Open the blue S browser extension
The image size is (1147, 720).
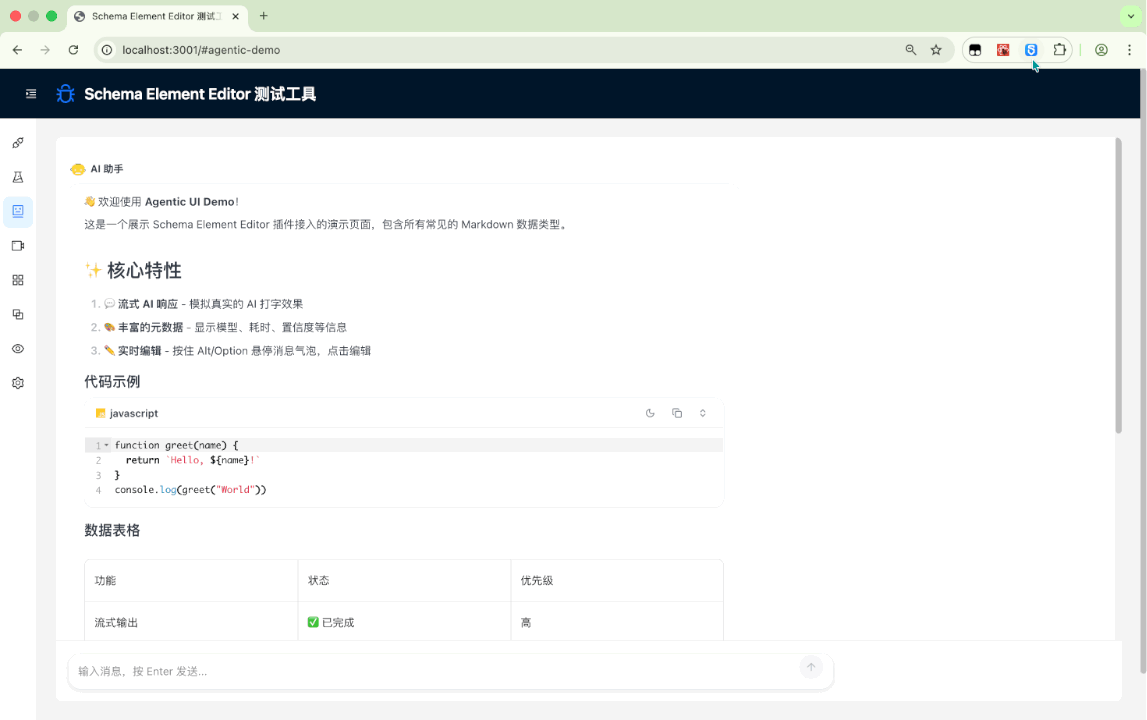click(1031, 50)
